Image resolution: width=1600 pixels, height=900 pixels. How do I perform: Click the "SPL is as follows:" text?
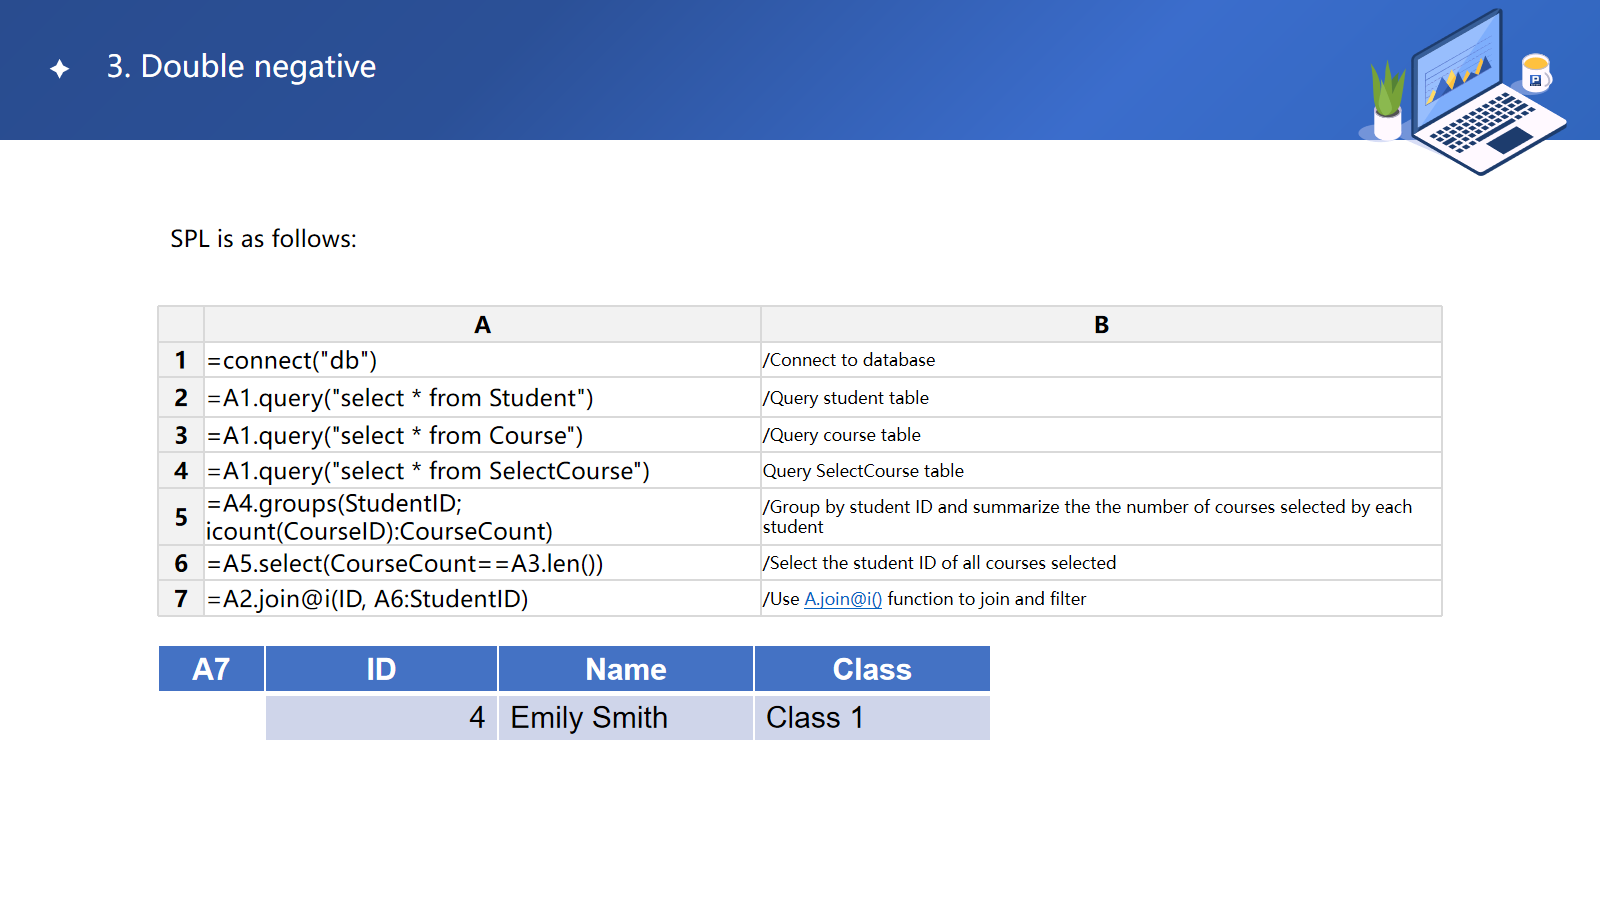[263, 239]
